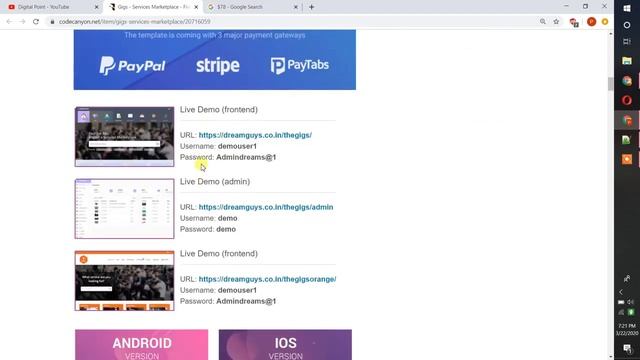Image resolution: width=640 pixels, height=360 pixels.
Task: Click the Cortana circle icon
Action: [627, 25]
